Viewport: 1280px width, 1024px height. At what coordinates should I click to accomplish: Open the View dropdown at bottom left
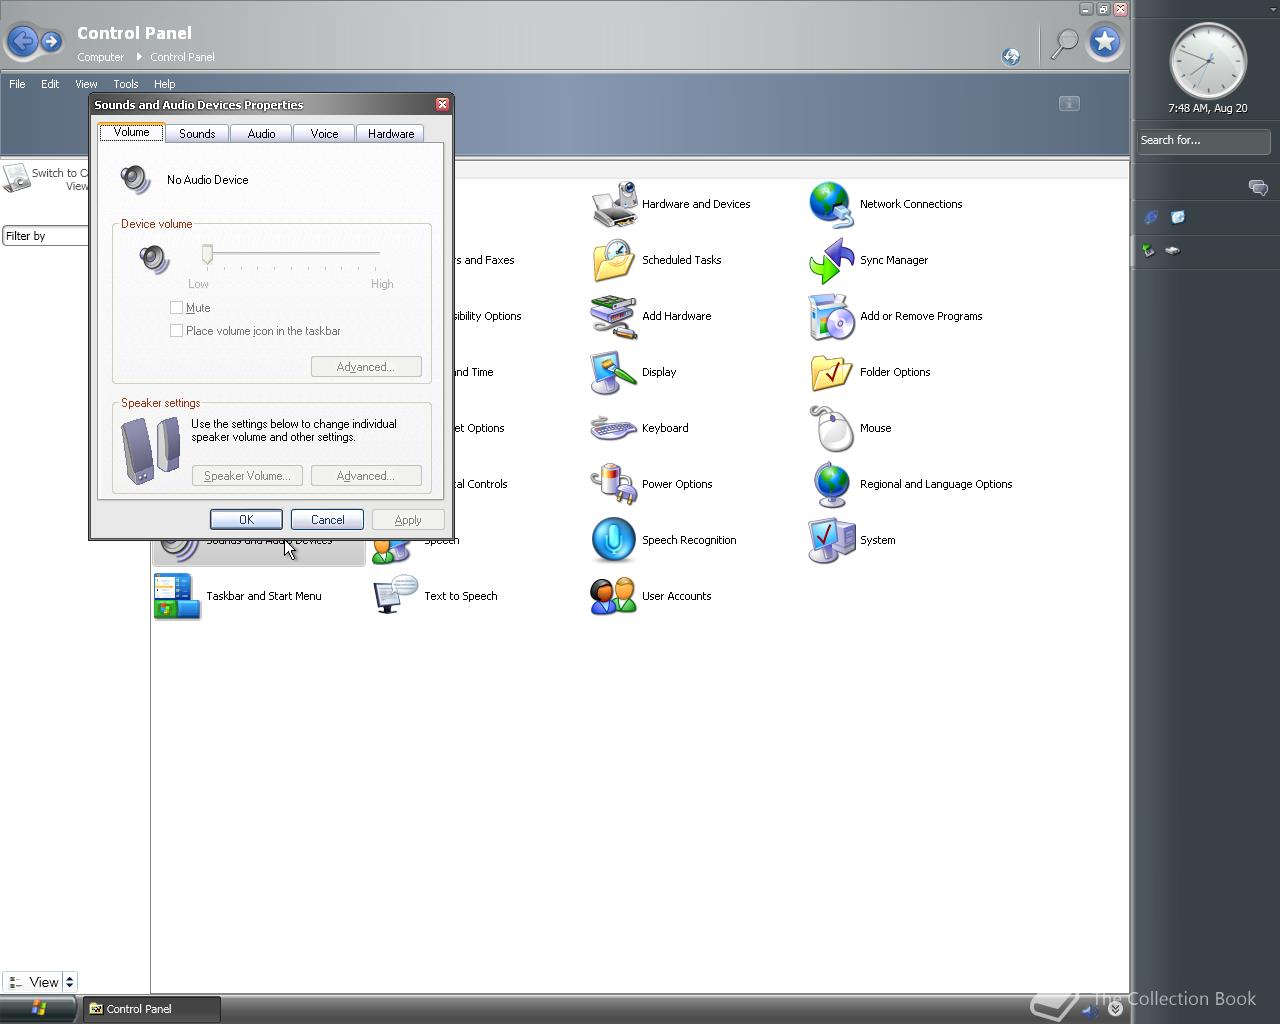click(41, 982)
